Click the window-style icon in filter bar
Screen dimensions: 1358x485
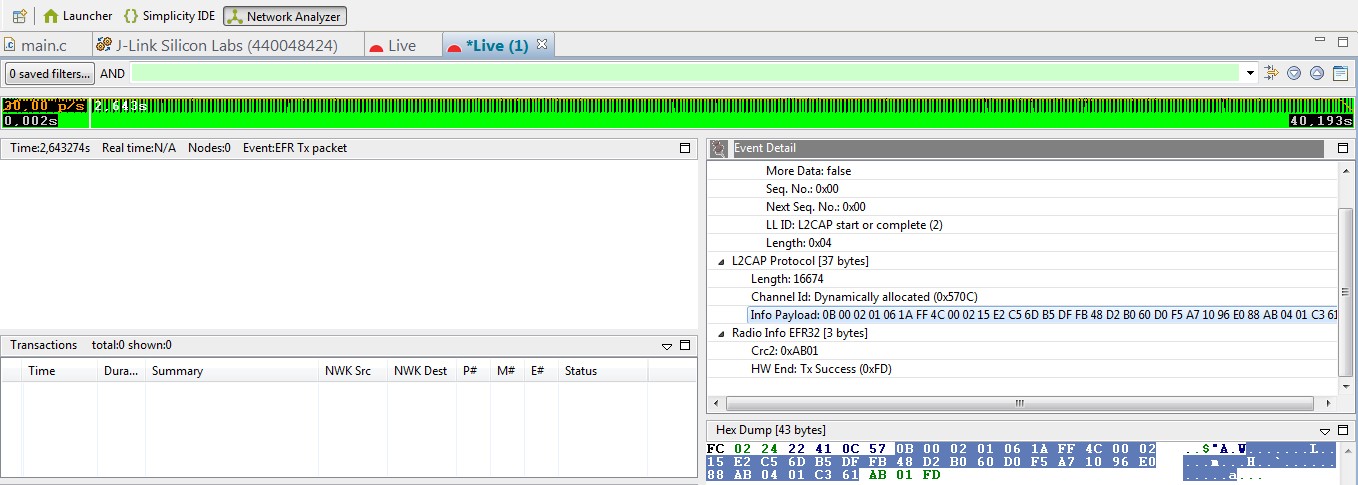[x=1340, y=73]
